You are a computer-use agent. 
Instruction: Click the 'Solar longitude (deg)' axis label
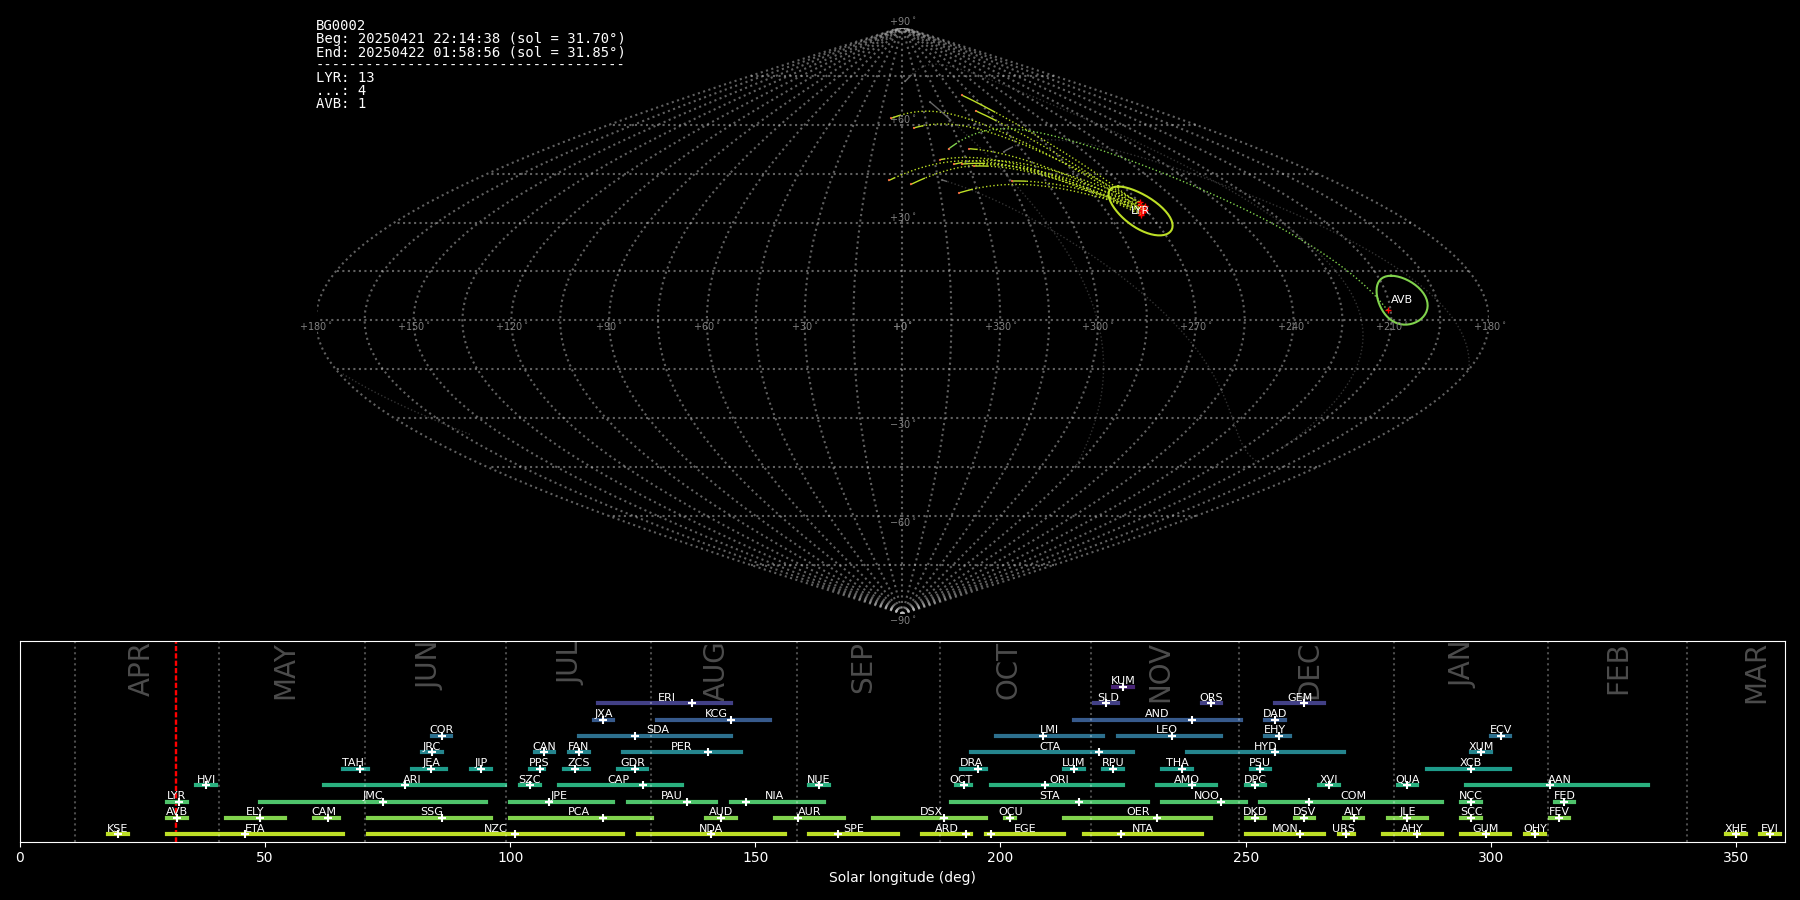tap(902, 877)
